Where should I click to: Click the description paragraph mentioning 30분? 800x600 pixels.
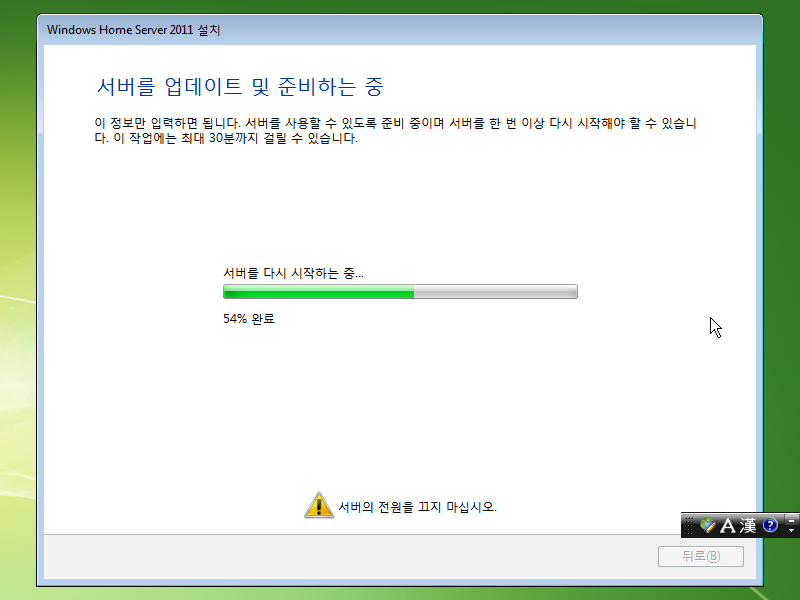395,131
